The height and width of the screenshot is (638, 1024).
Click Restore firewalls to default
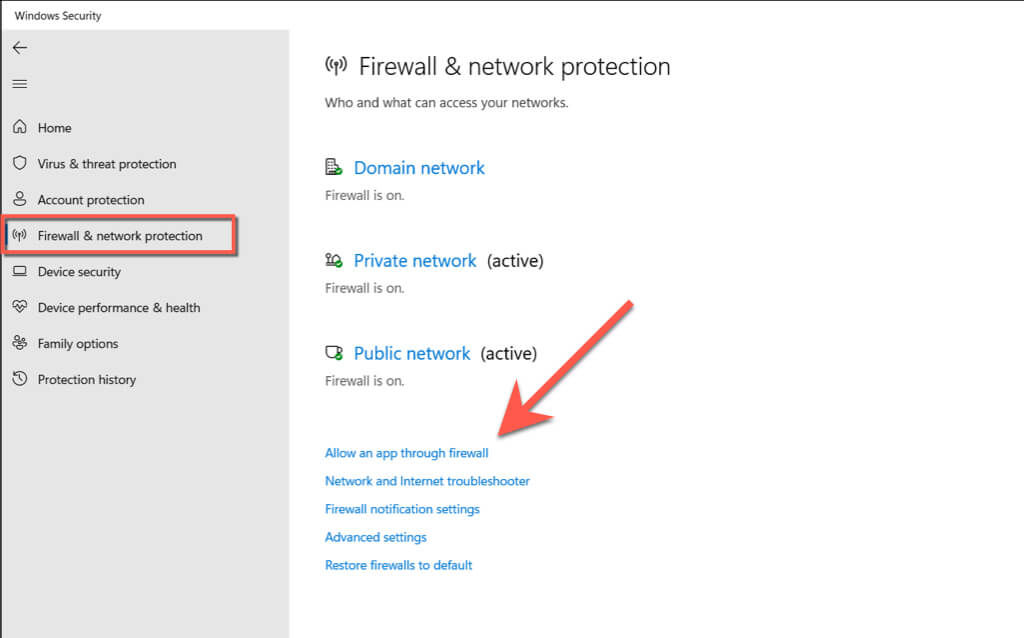coord(398,565)
